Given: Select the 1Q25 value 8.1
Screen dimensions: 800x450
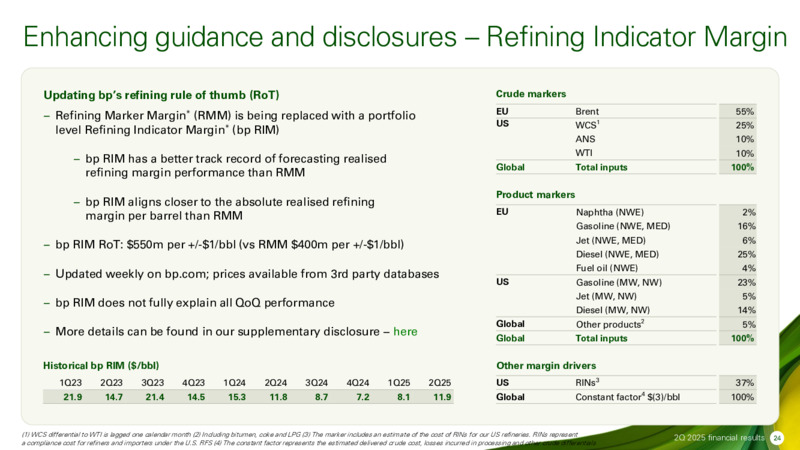Looking at the screenshot, I should (x=404, y=397).
